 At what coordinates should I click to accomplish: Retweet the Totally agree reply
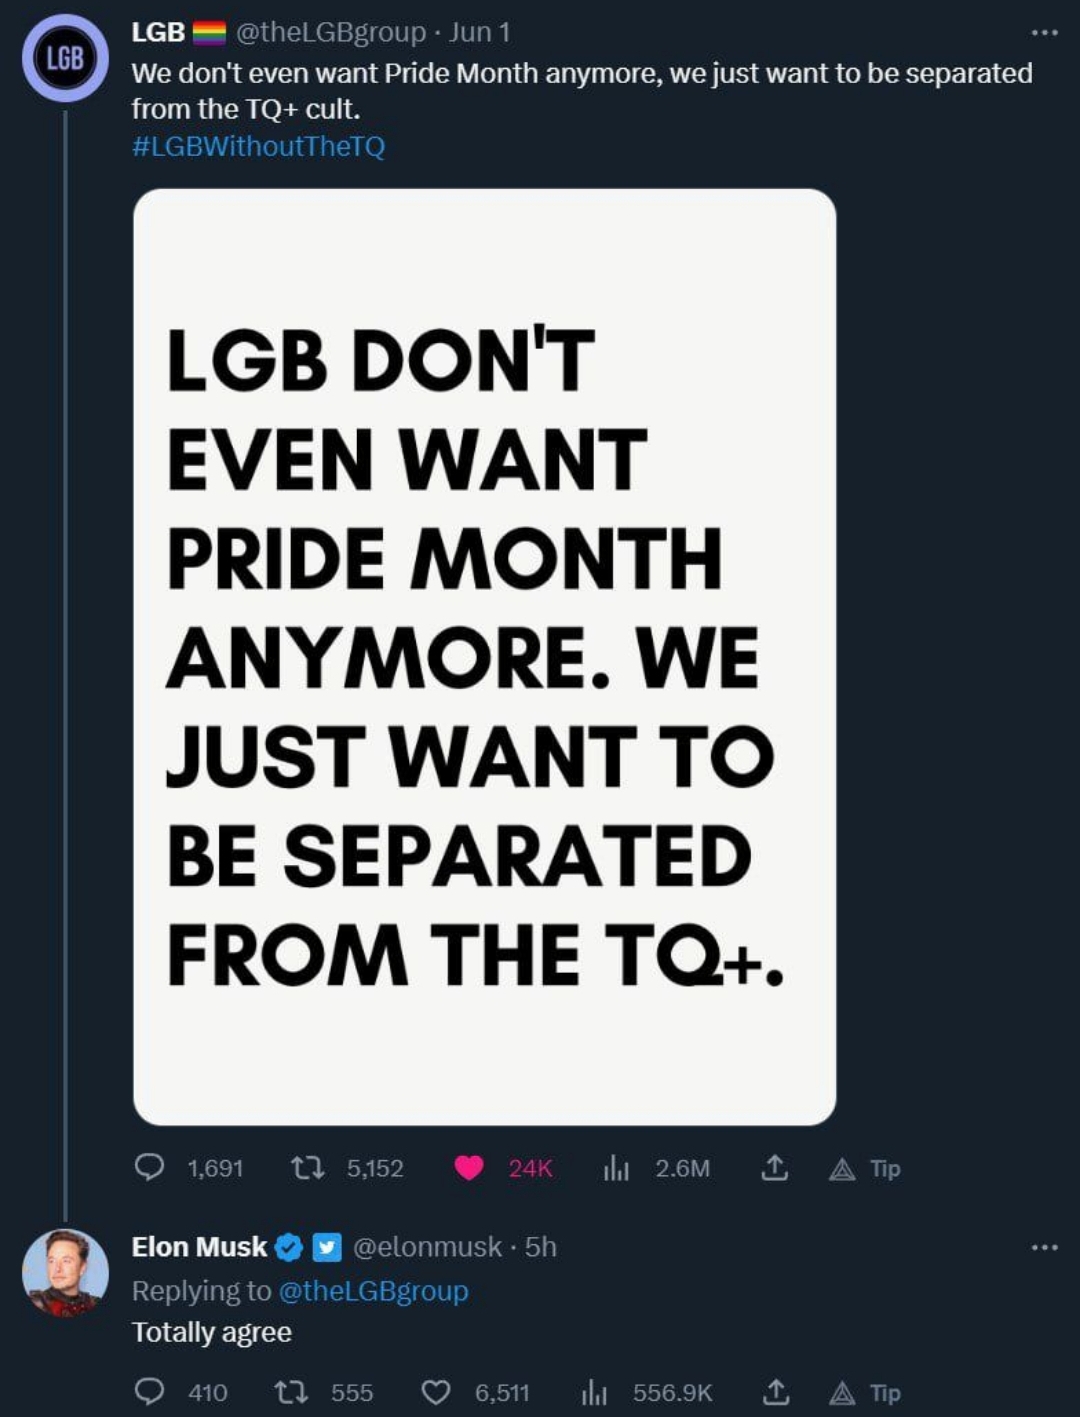pos(291,1392)
